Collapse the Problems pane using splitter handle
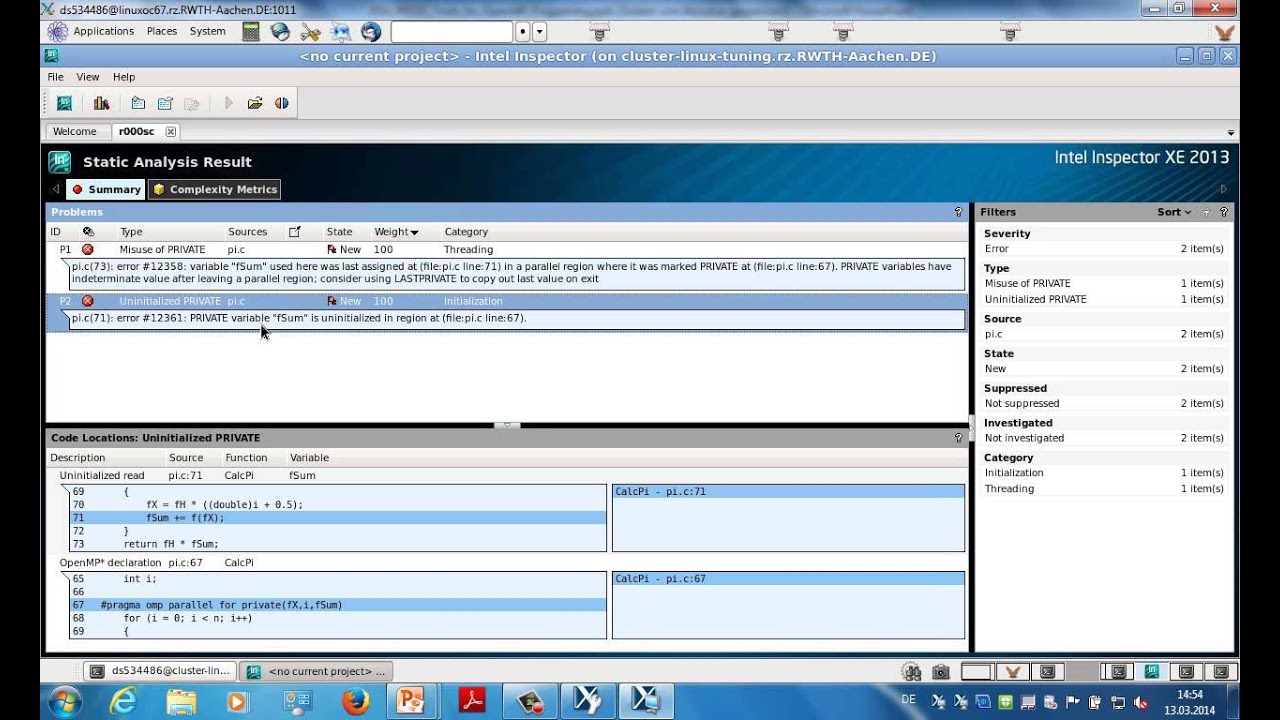Screen dimensions: 1280x720 pos(507,425)
